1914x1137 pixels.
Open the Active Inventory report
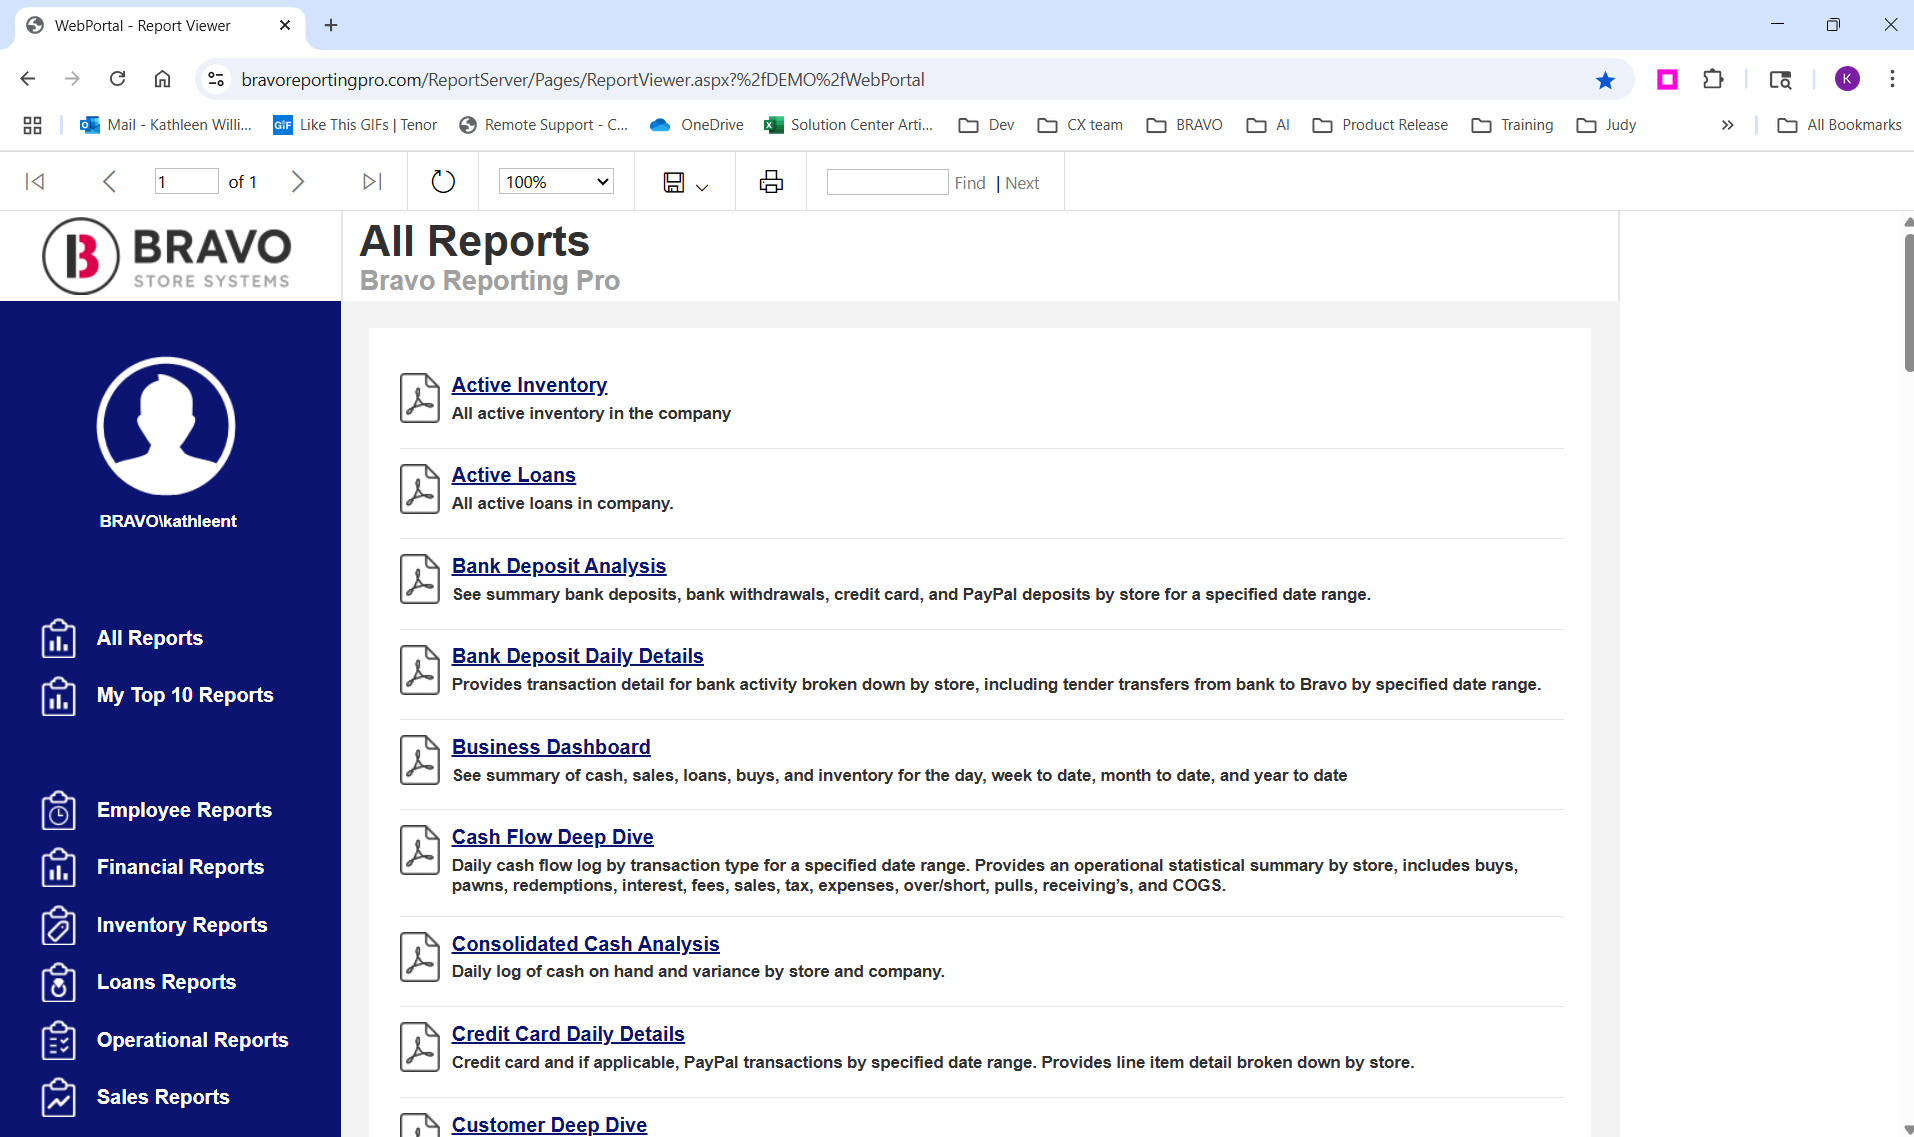click(529, 385)
